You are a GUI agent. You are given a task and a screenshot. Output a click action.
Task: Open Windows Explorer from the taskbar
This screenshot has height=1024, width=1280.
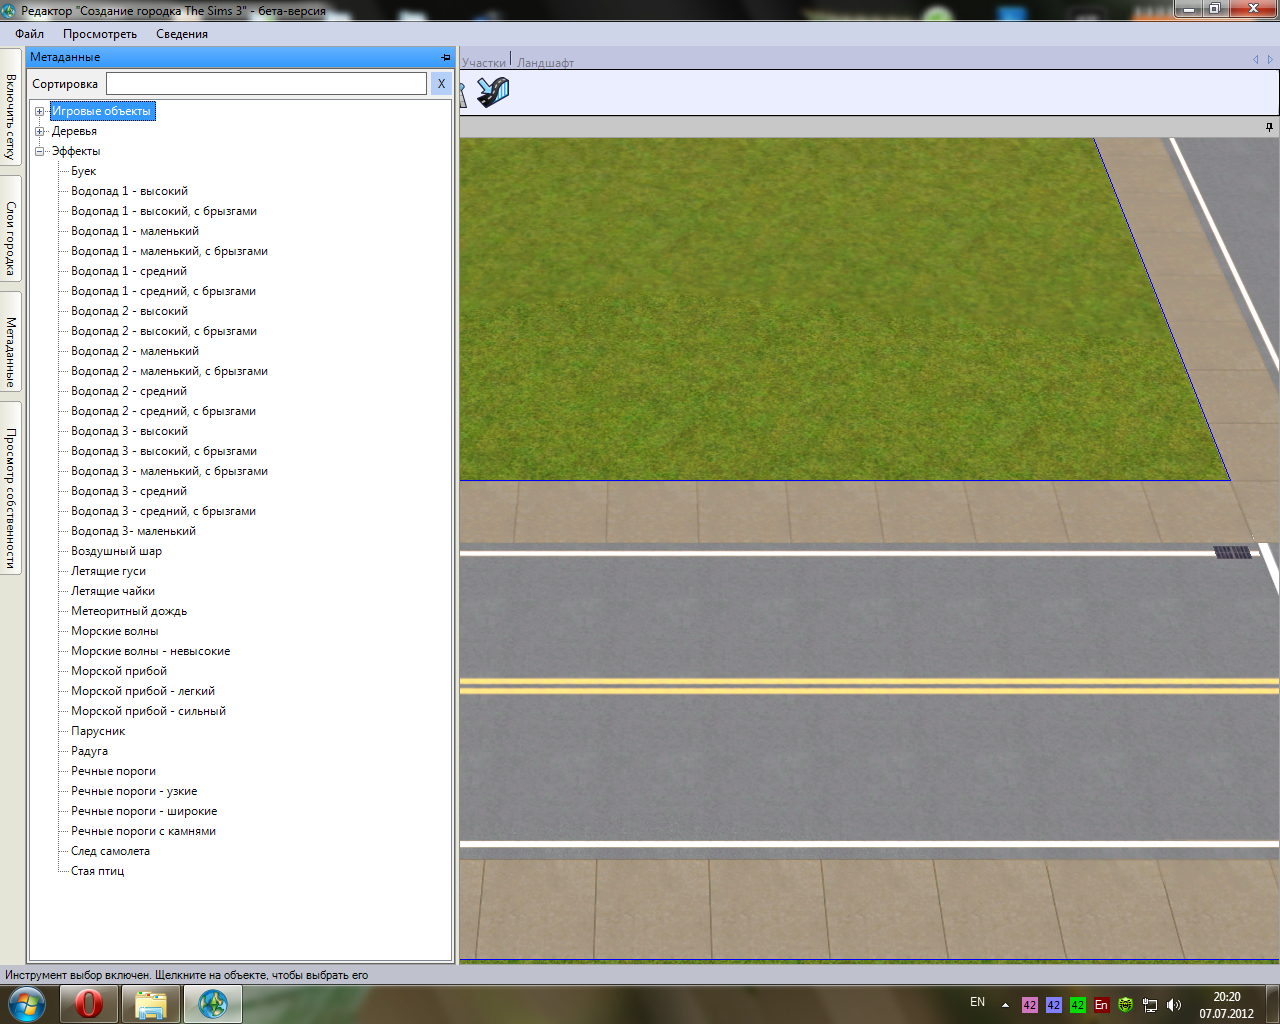tap(150, 1004)
